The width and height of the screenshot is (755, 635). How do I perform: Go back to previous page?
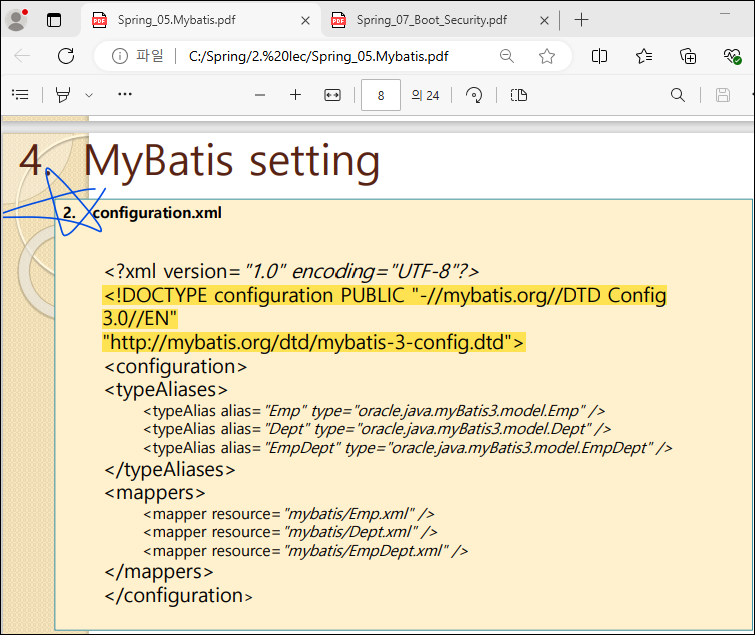pyautogui.click(x=22, y=56)
